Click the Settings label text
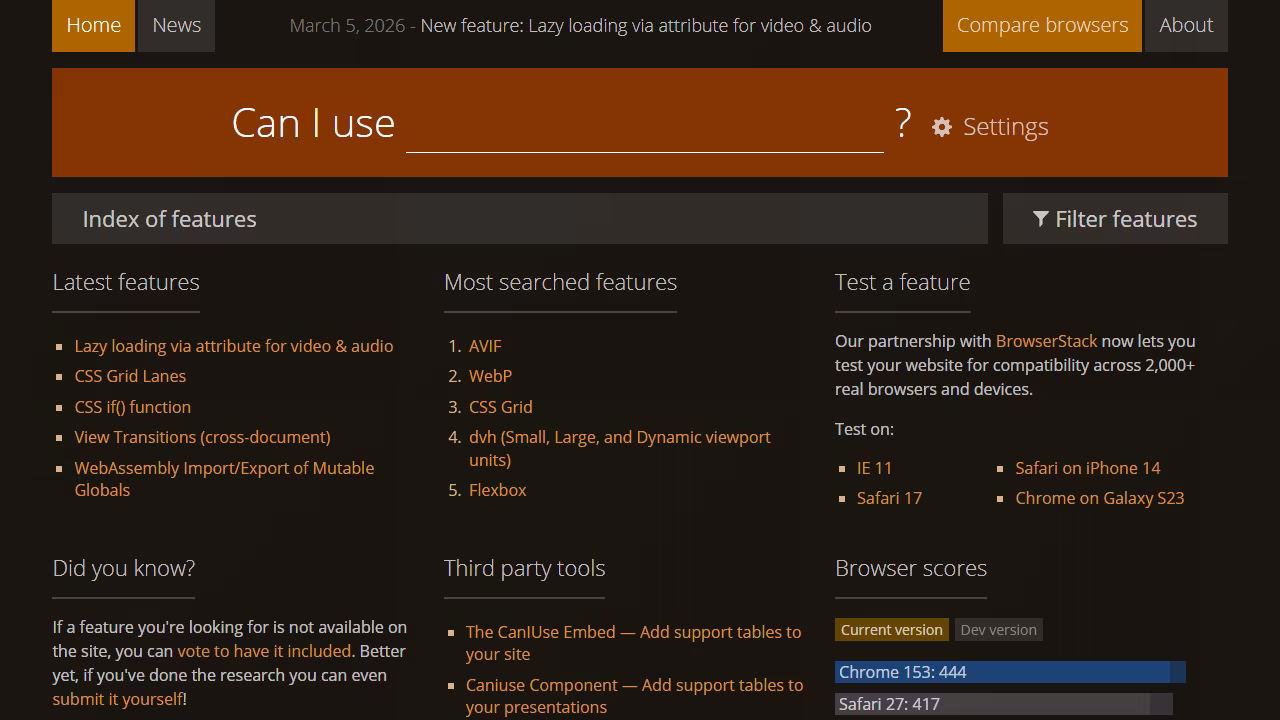 [x=1005, y=127]
